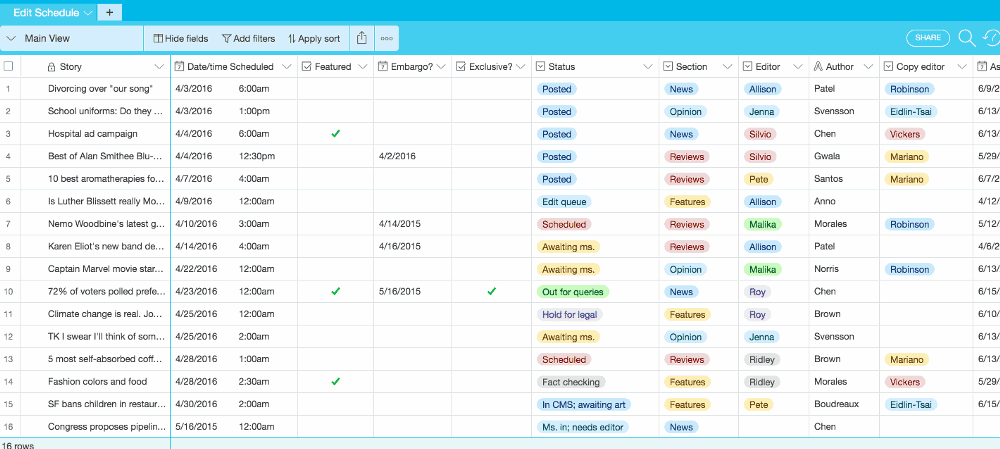
Task: Click the Edit queue status tag
Action: [564, 202]
